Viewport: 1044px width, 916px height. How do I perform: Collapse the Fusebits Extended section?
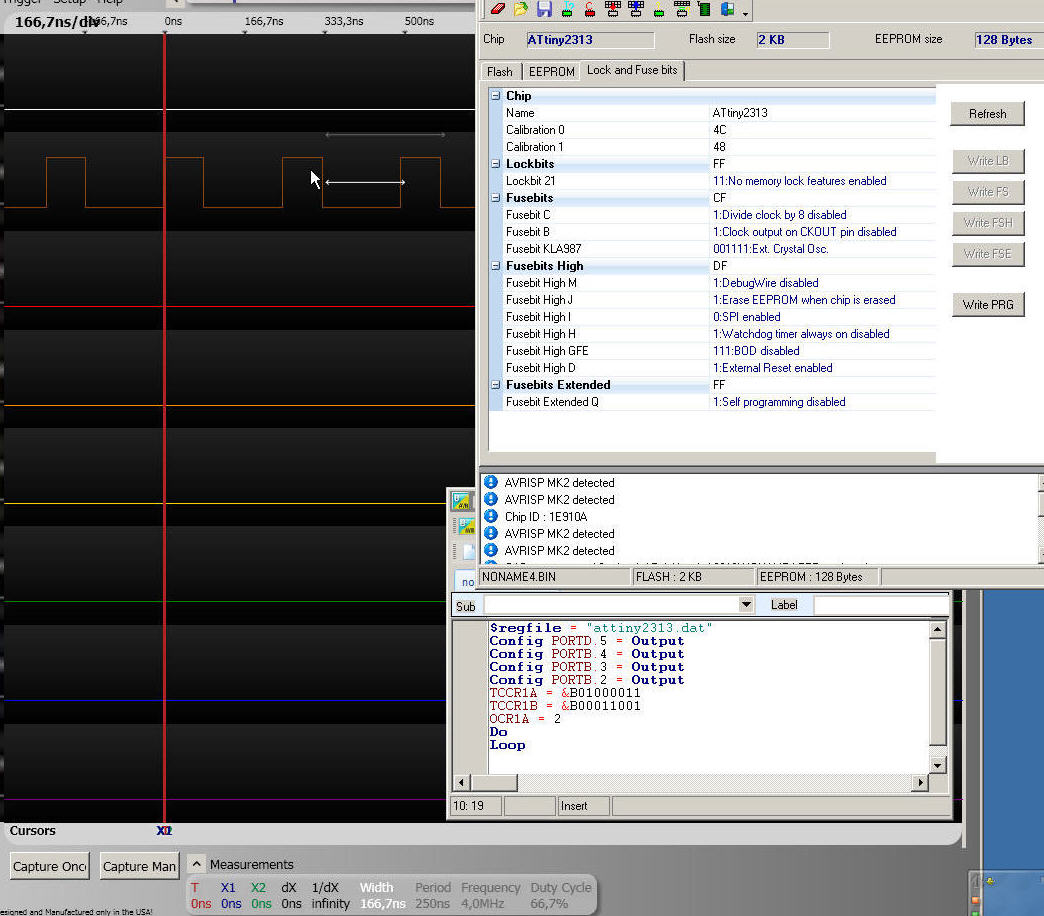495,385
